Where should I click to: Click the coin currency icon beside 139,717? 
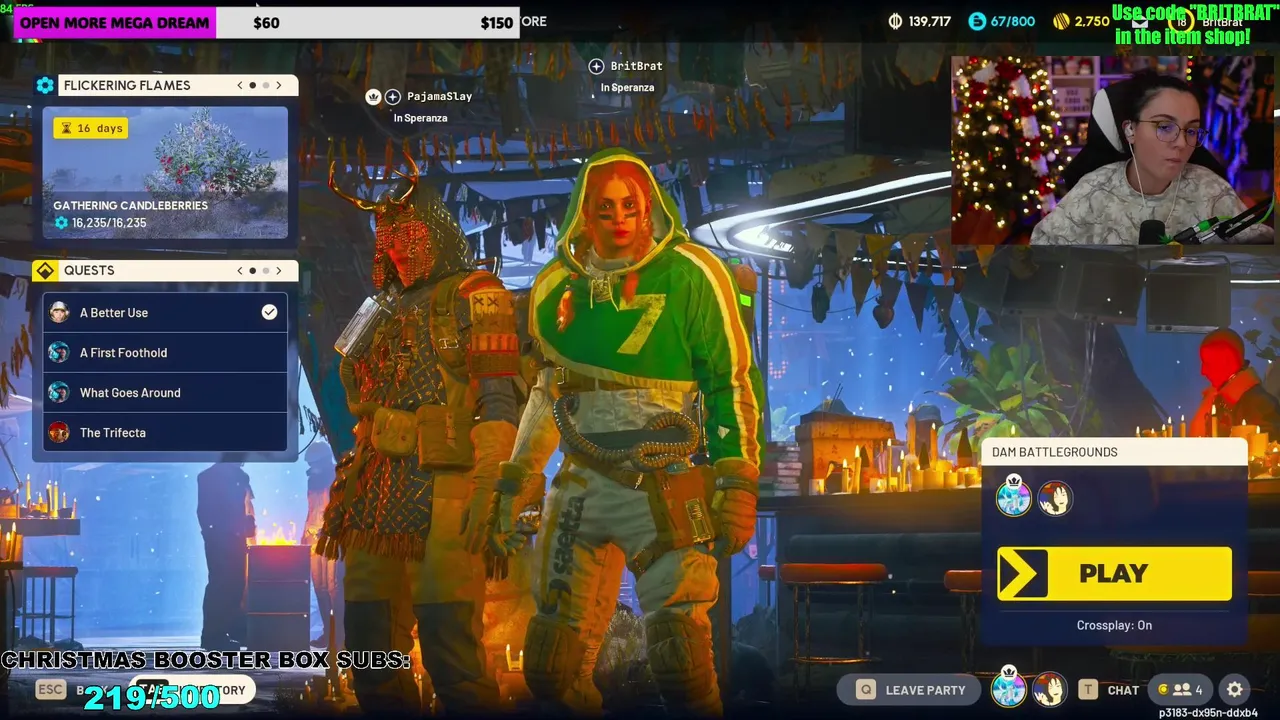895,21
